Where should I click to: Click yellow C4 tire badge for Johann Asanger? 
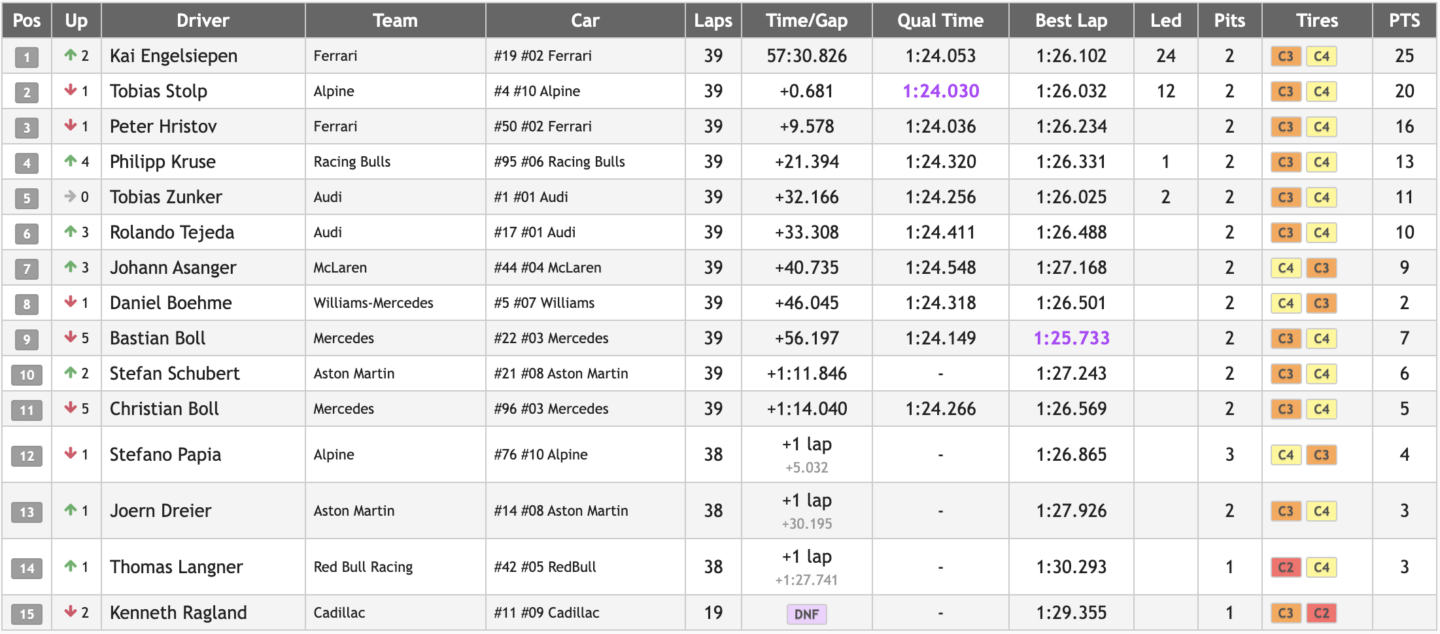coord(1286,268)
